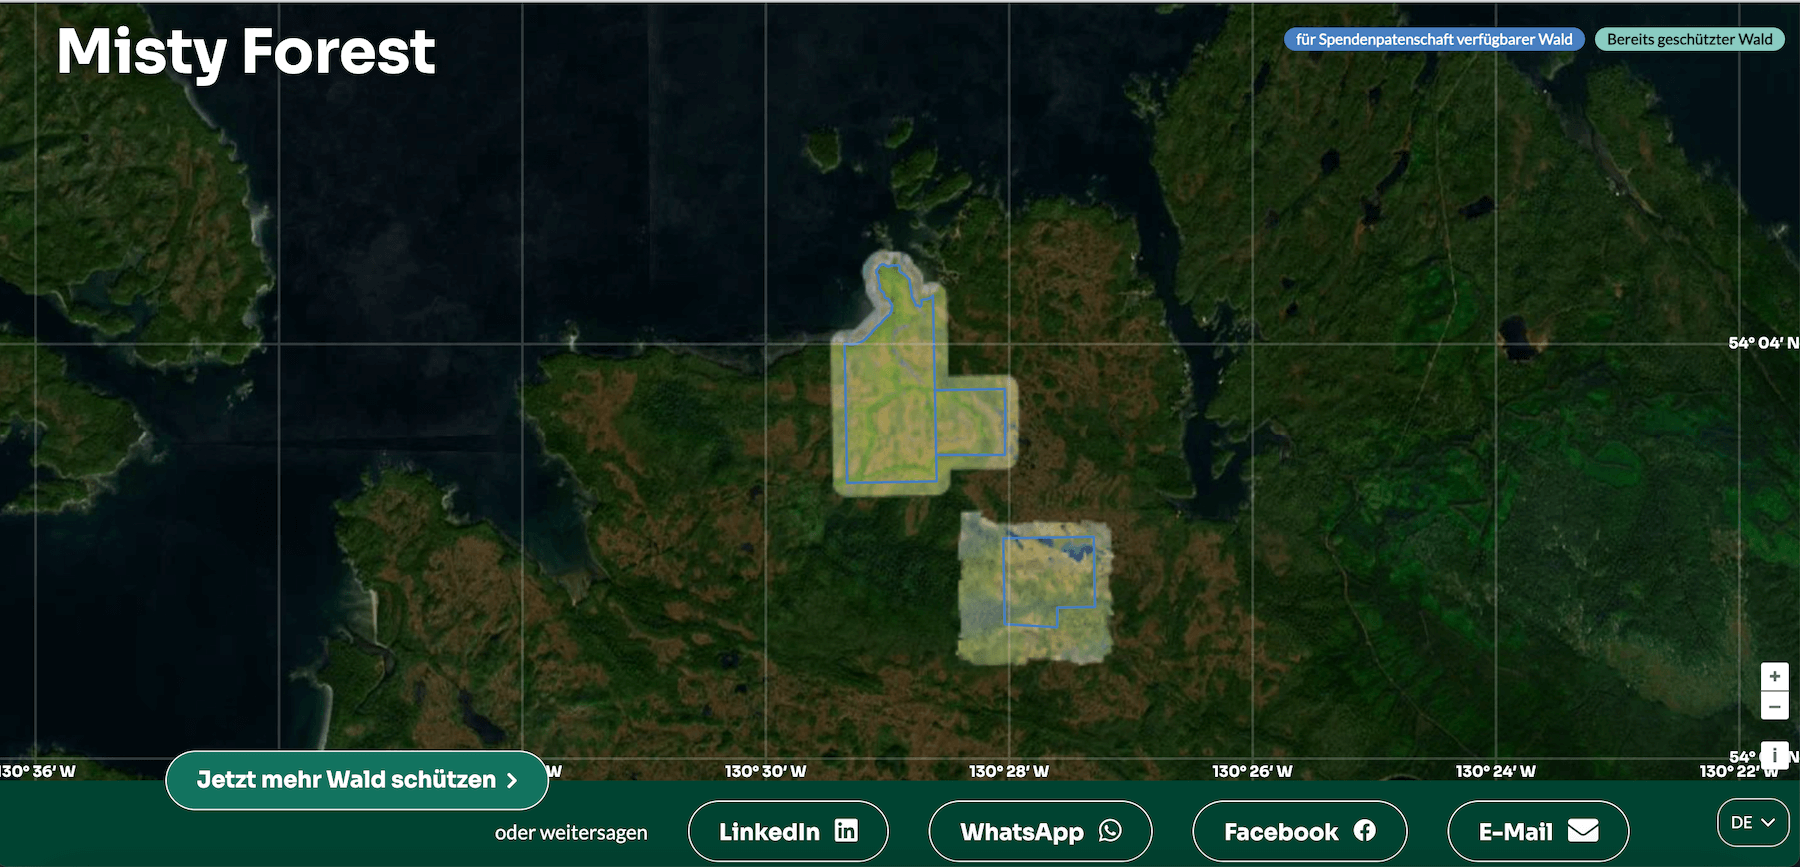1800x867 pixels.
Task: Click the E-Mail envelope icon
Action: (x=1583, y=831)
